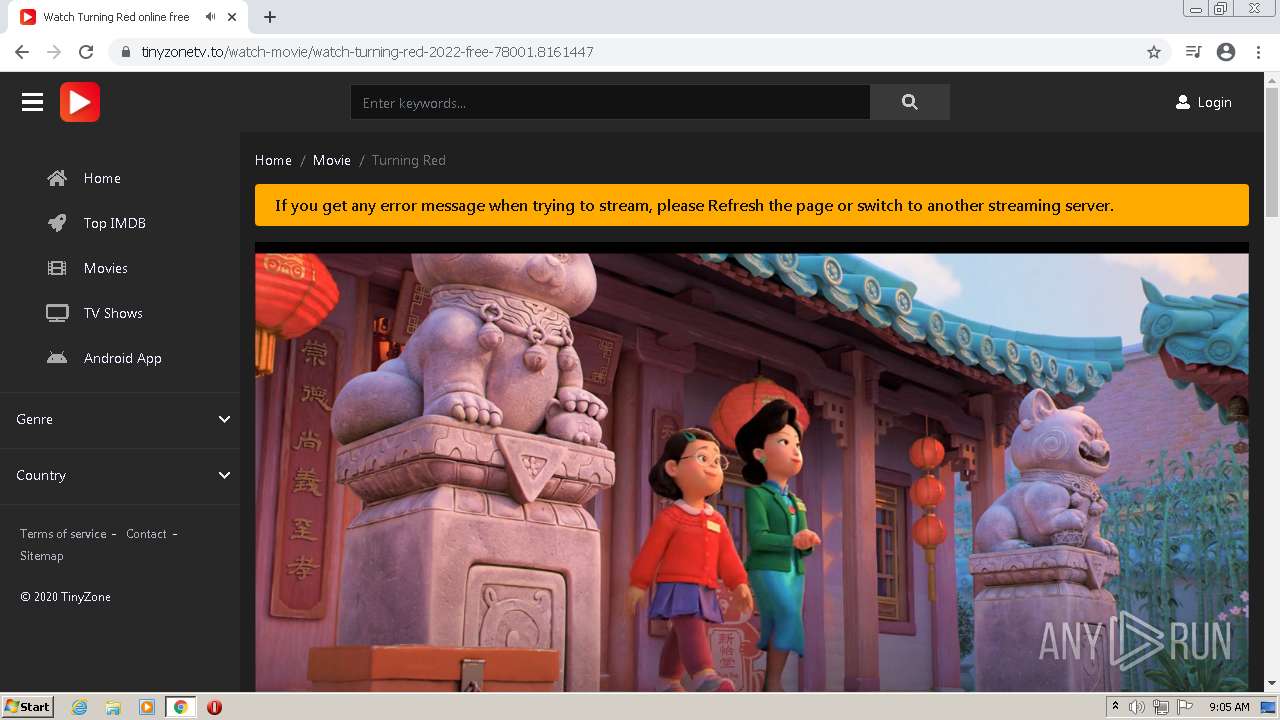Click the browser address bar URL
The image size is (1280, 720).
pos(367,52)
